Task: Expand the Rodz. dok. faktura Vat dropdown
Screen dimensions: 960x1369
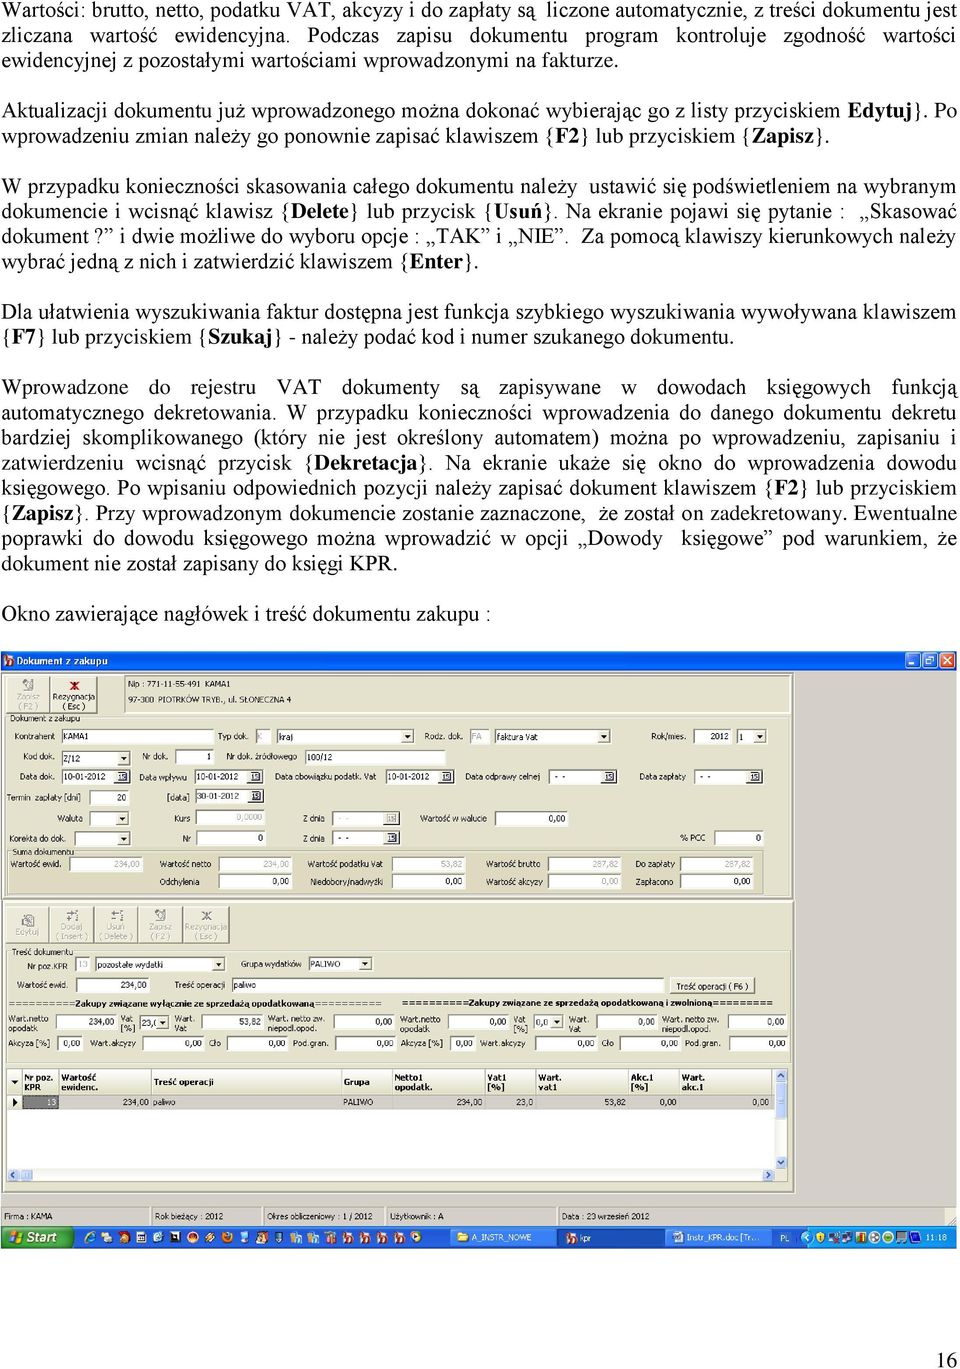Action: pyautogui.click(x=604, y=737)
